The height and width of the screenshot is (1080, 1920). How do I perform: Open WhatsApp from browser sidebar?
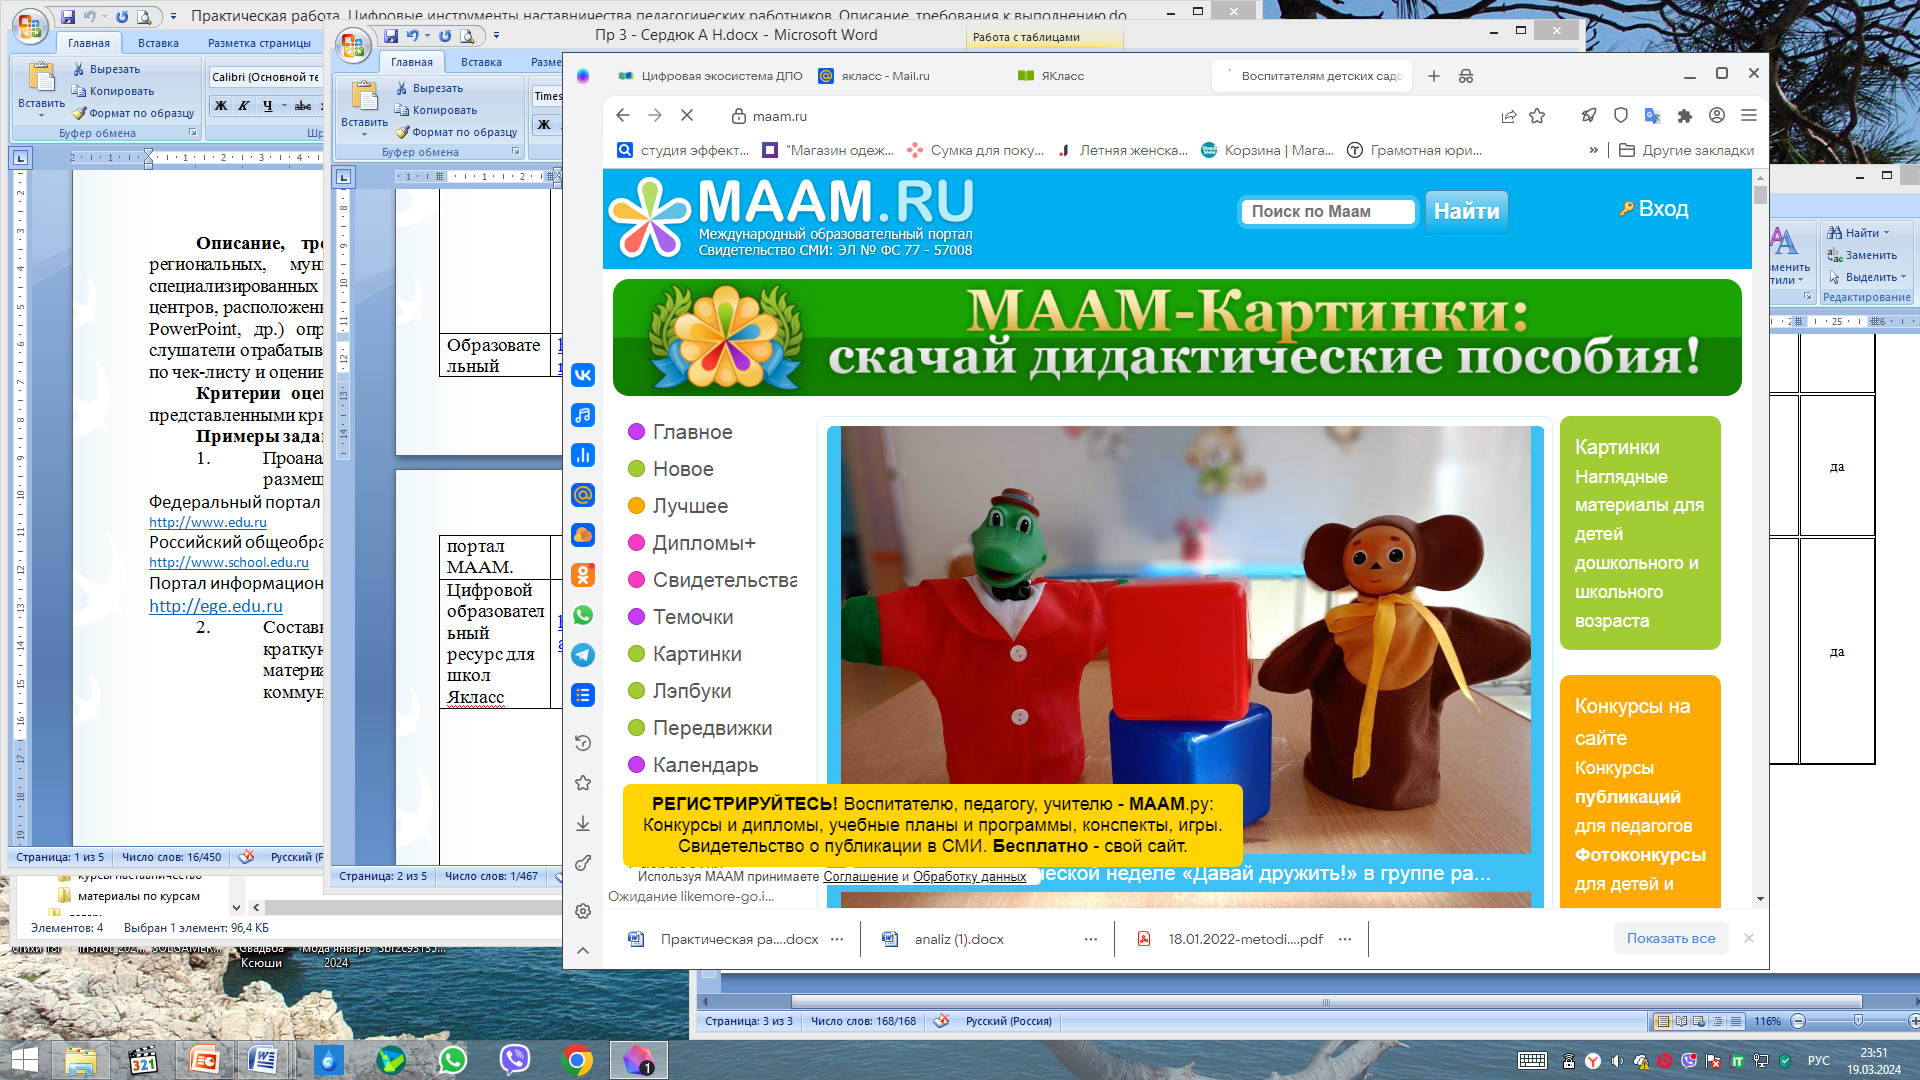tap(583, 615)
